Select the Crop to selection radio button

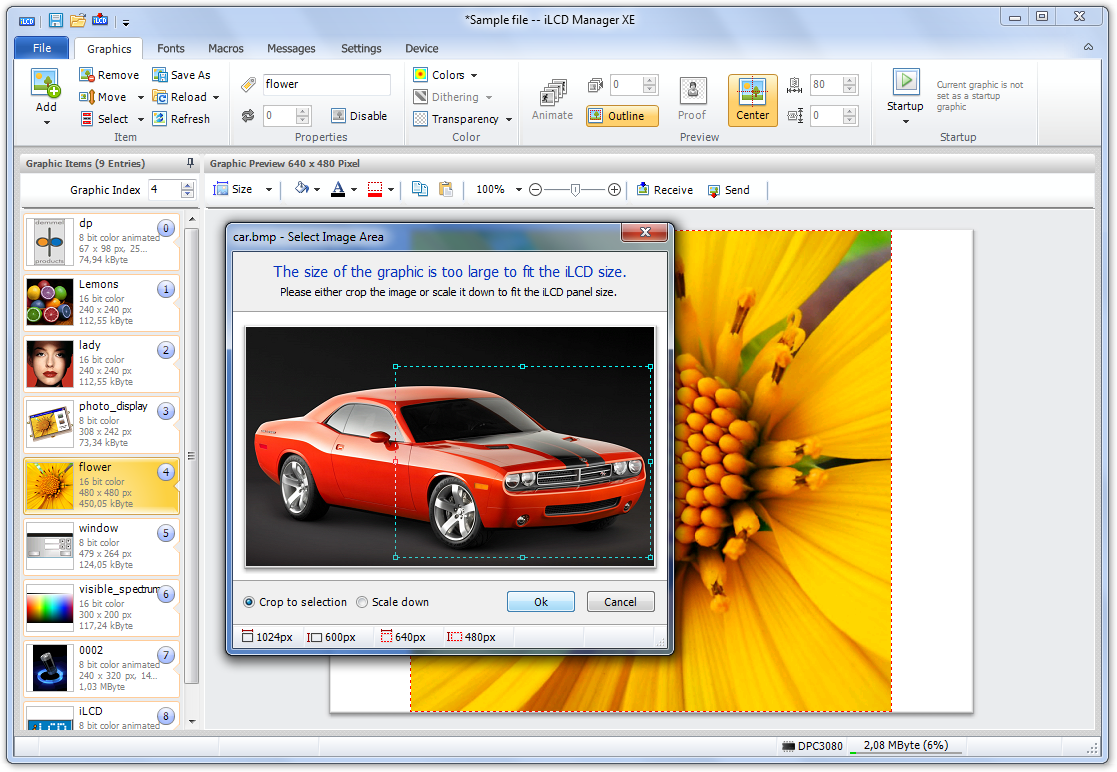(x=250, y=602)
